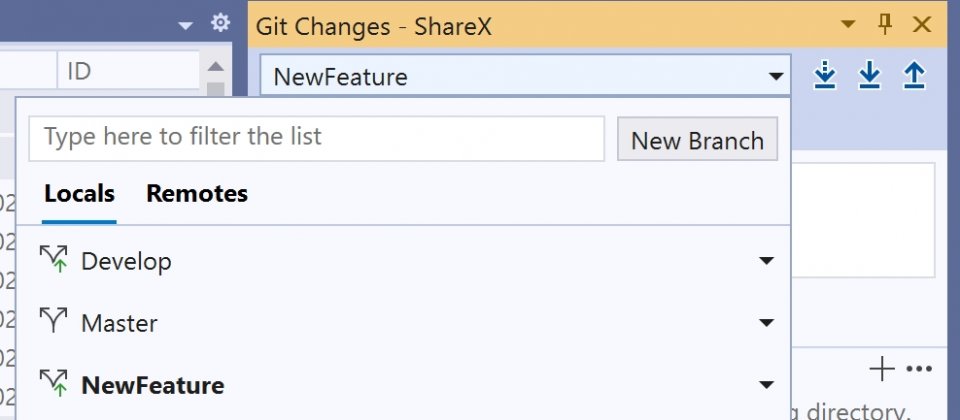Expand the Develop branch options arrow
Screen dimensions: 960x420
[x=766, y=261]
